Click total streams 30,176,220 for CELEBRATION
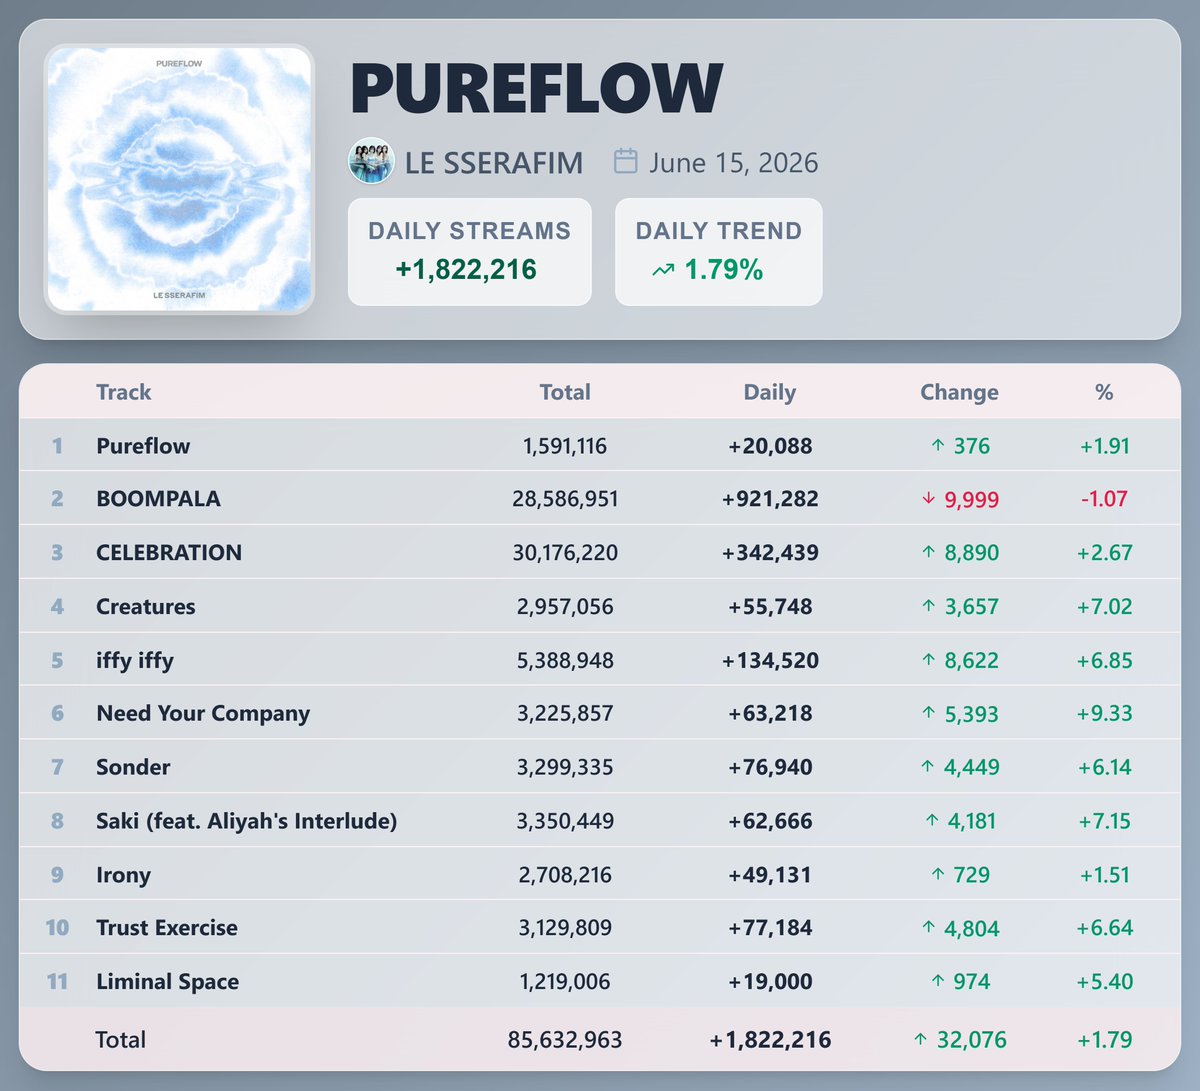Screen dimensions: 1200x1091 (x=565, y=552)
